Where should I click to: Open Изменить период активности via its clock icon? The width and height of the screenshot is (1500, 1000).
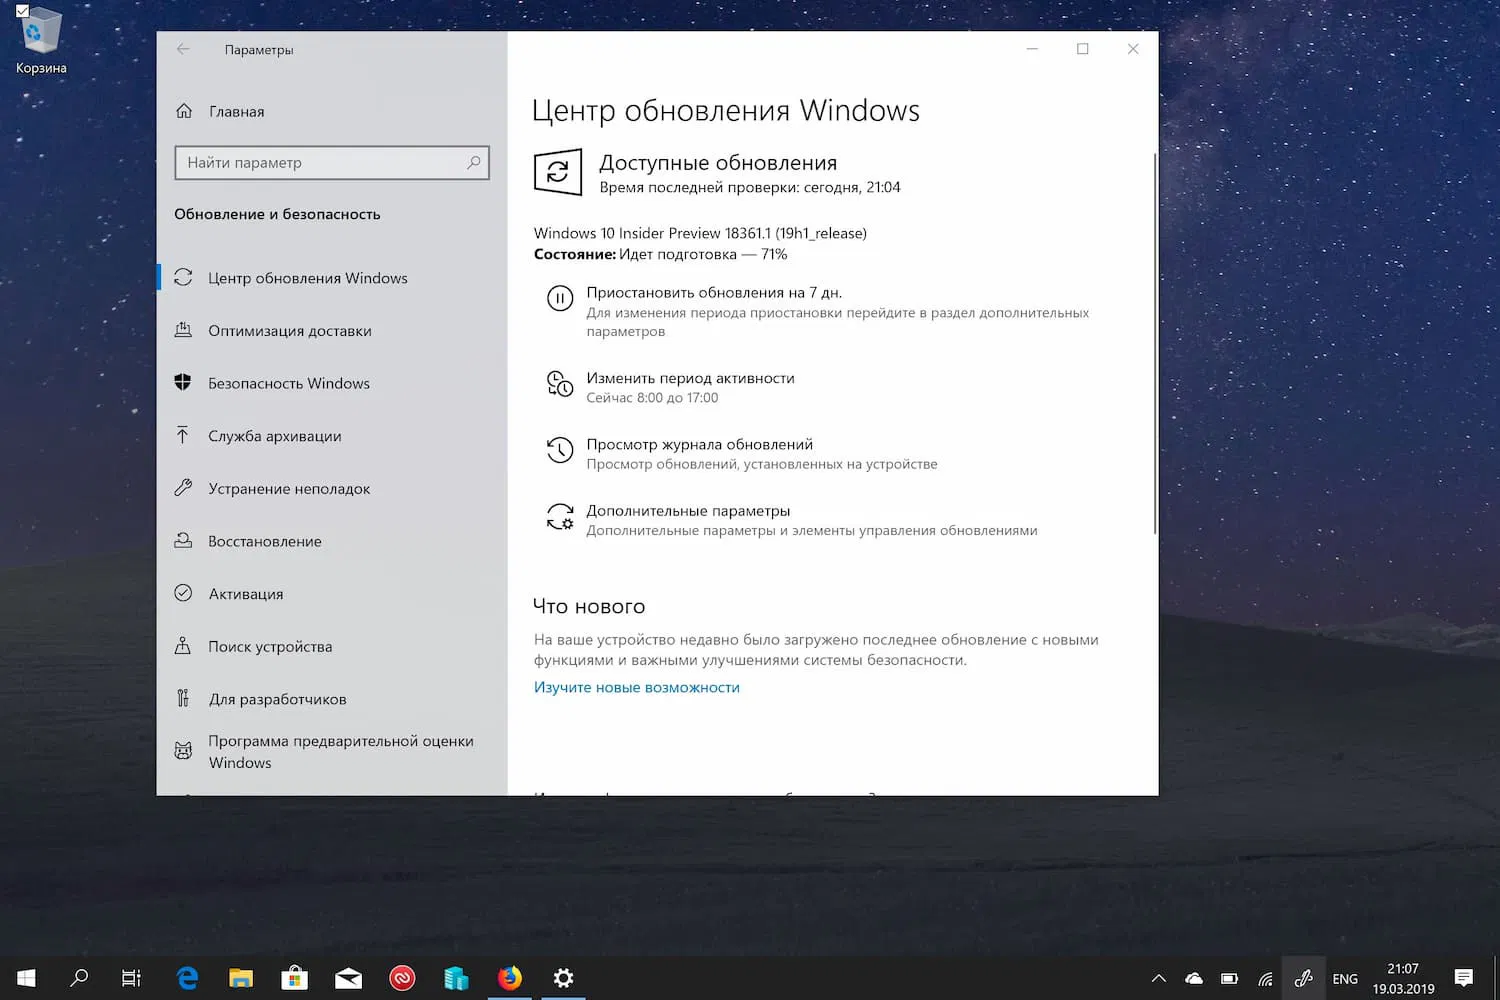coord(559,383)
